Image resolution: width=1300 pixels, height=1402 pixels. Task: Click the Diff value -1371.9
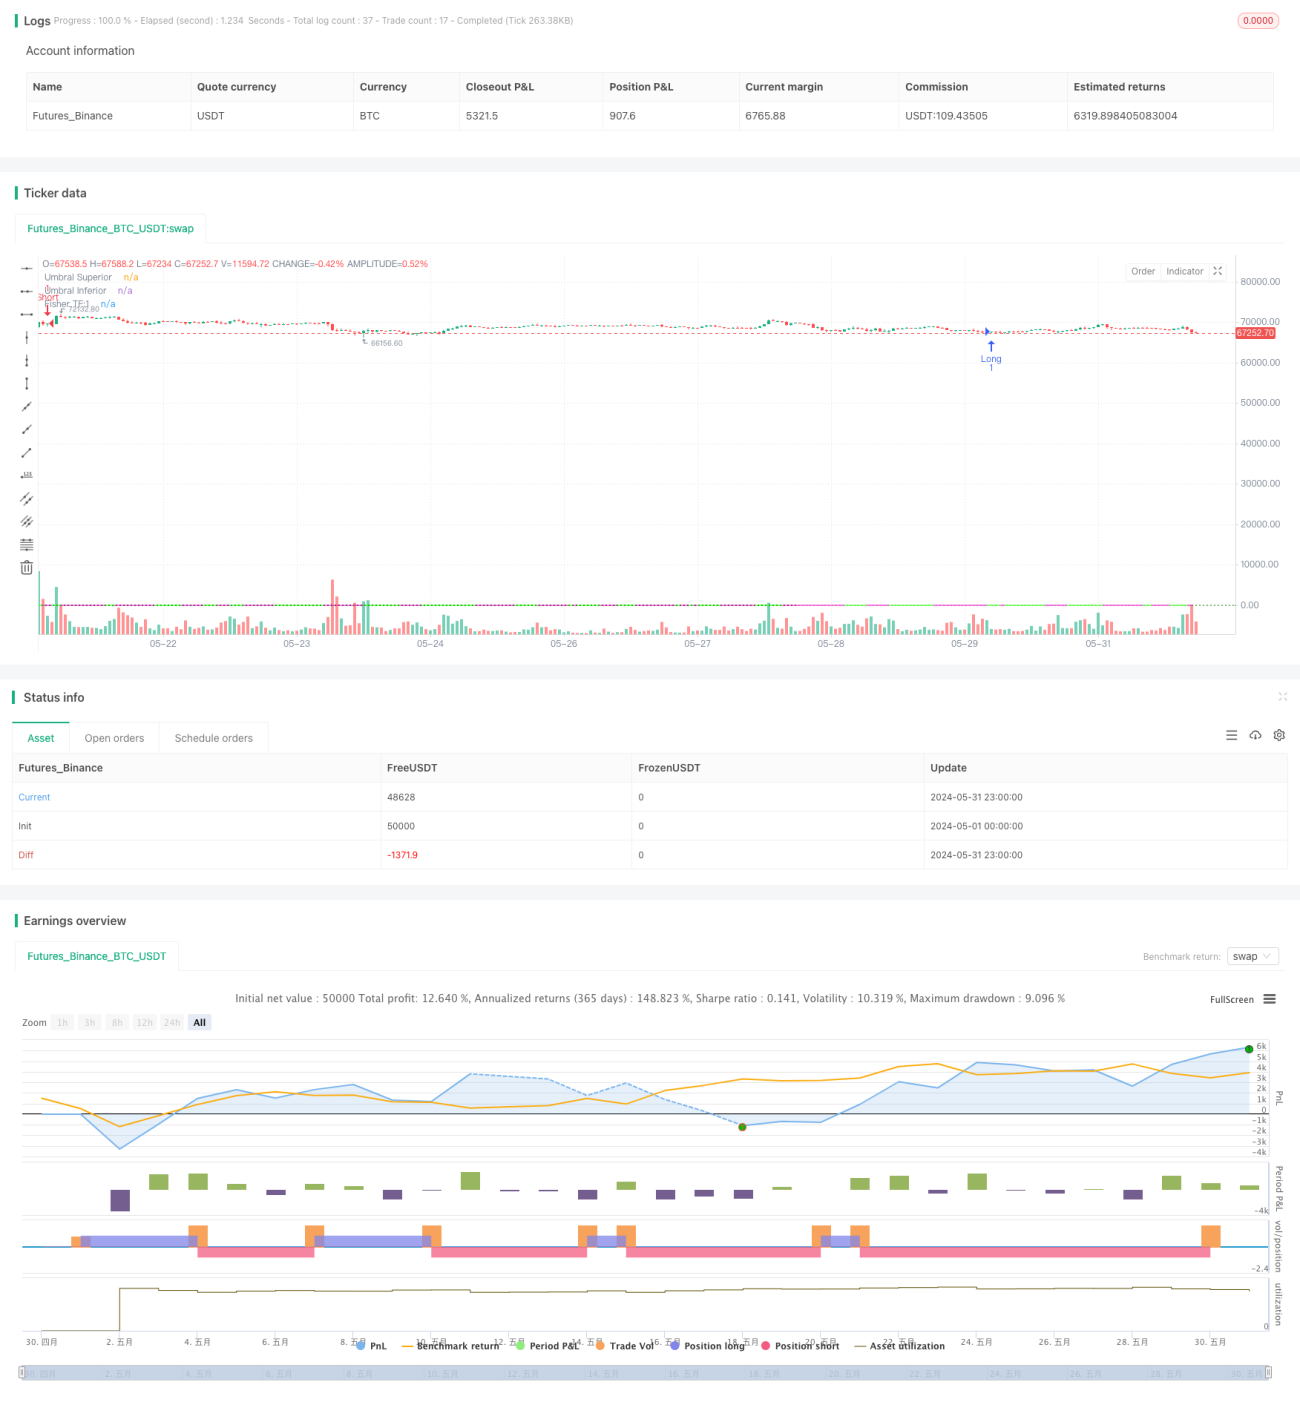[402, 855]
